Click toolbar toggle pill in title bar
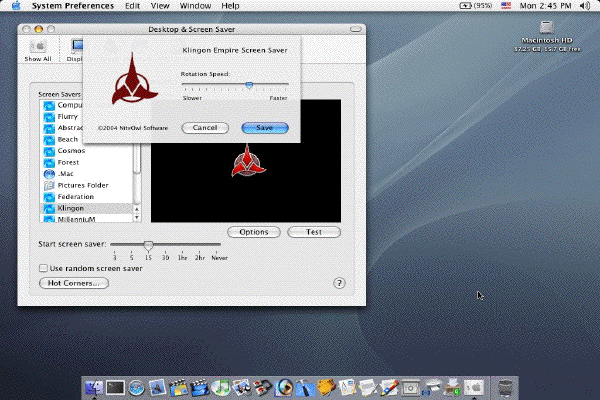Viewport: 600px width, 400px height. click(x=355, y=29)
